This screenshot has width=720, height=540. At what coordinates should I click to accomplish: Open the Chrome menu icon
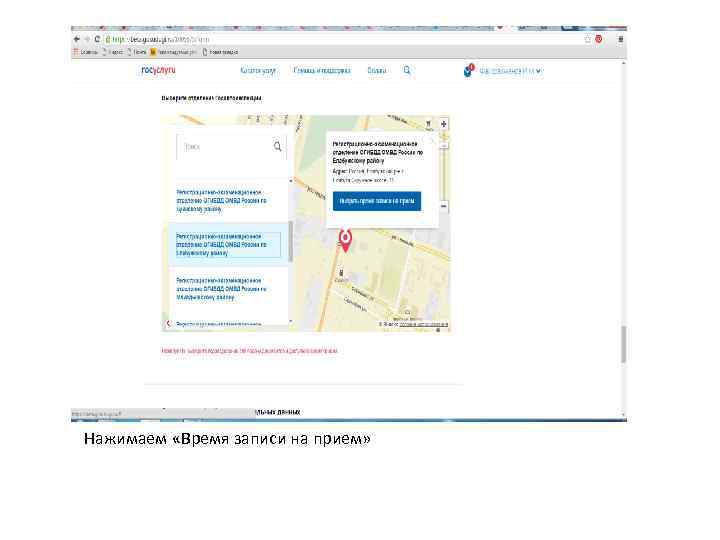[x=621, y=39]
